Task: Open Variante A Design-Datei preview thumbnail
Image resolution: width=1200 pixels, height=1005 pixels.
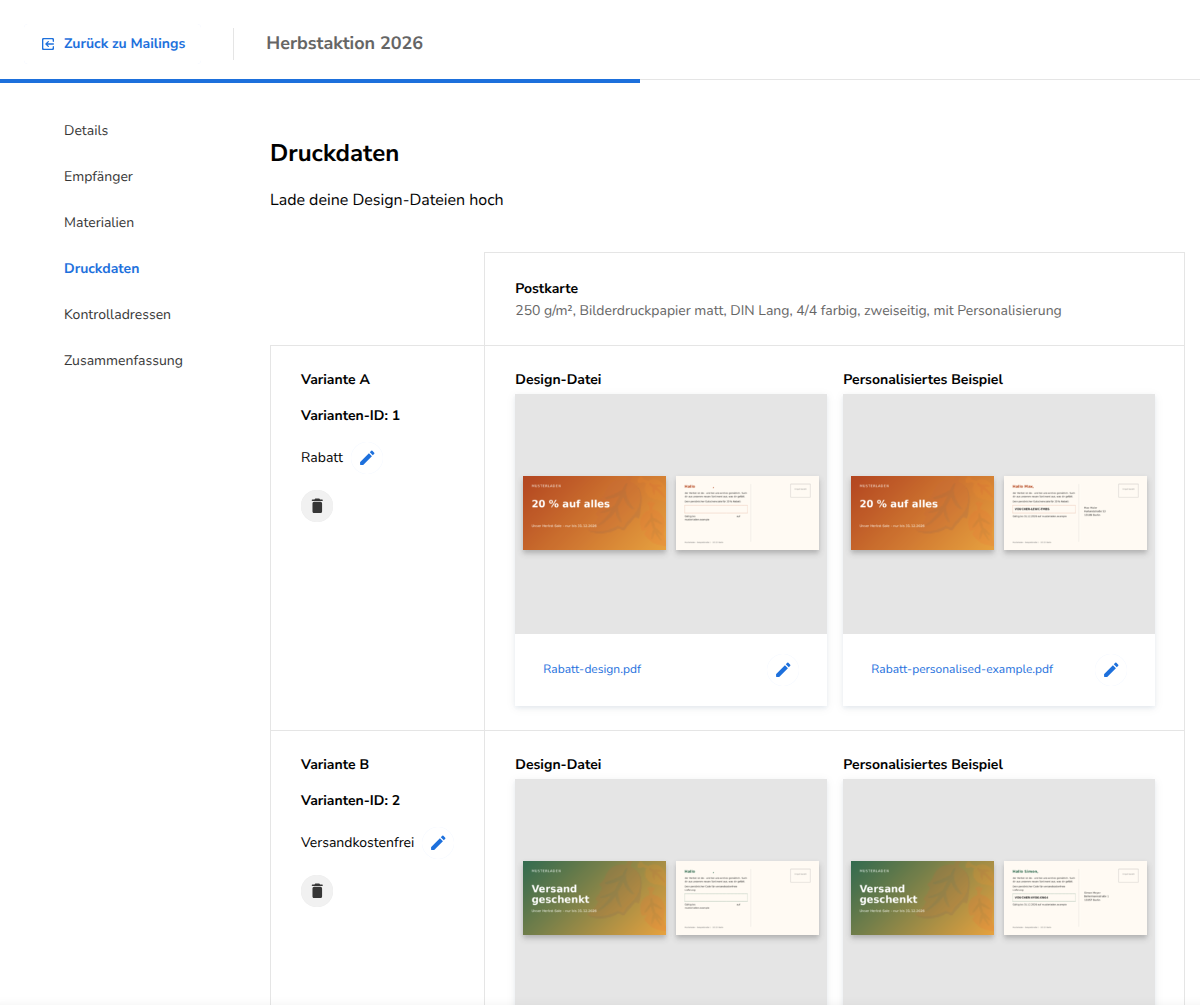Action: [671, 514]
